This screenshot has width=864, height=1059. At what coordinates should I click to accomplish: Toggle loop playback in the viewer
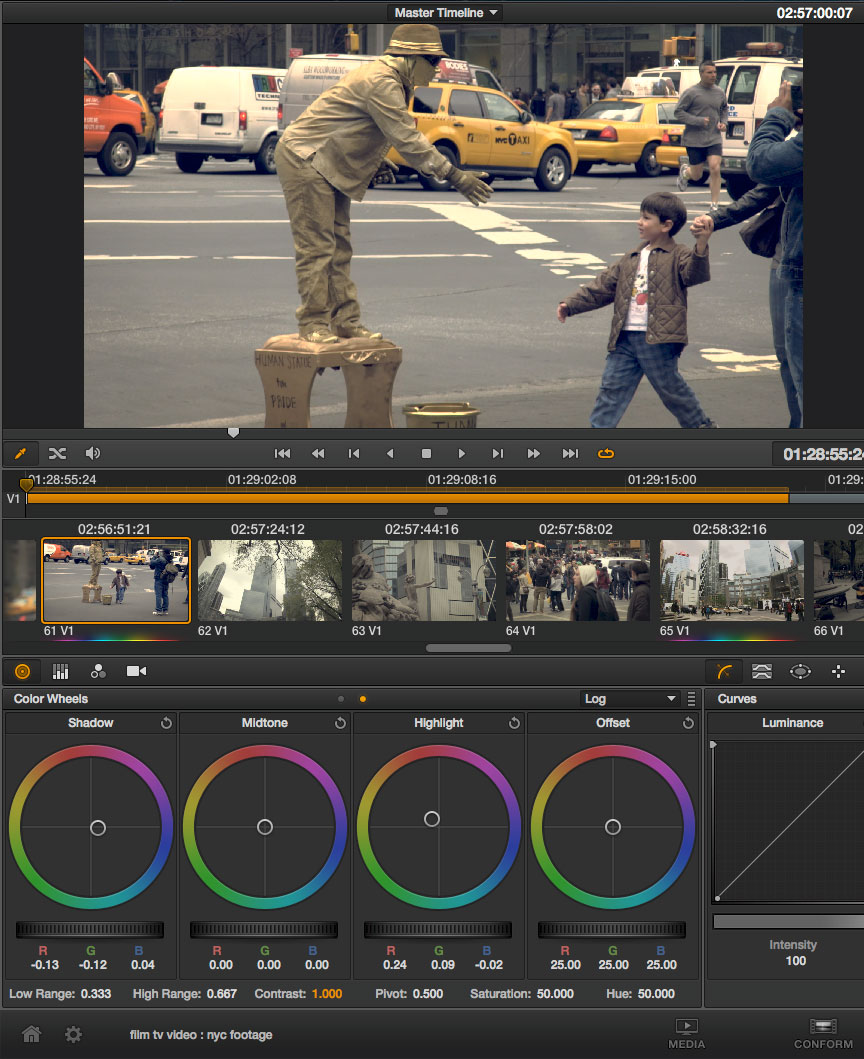(x=606, y=454)
